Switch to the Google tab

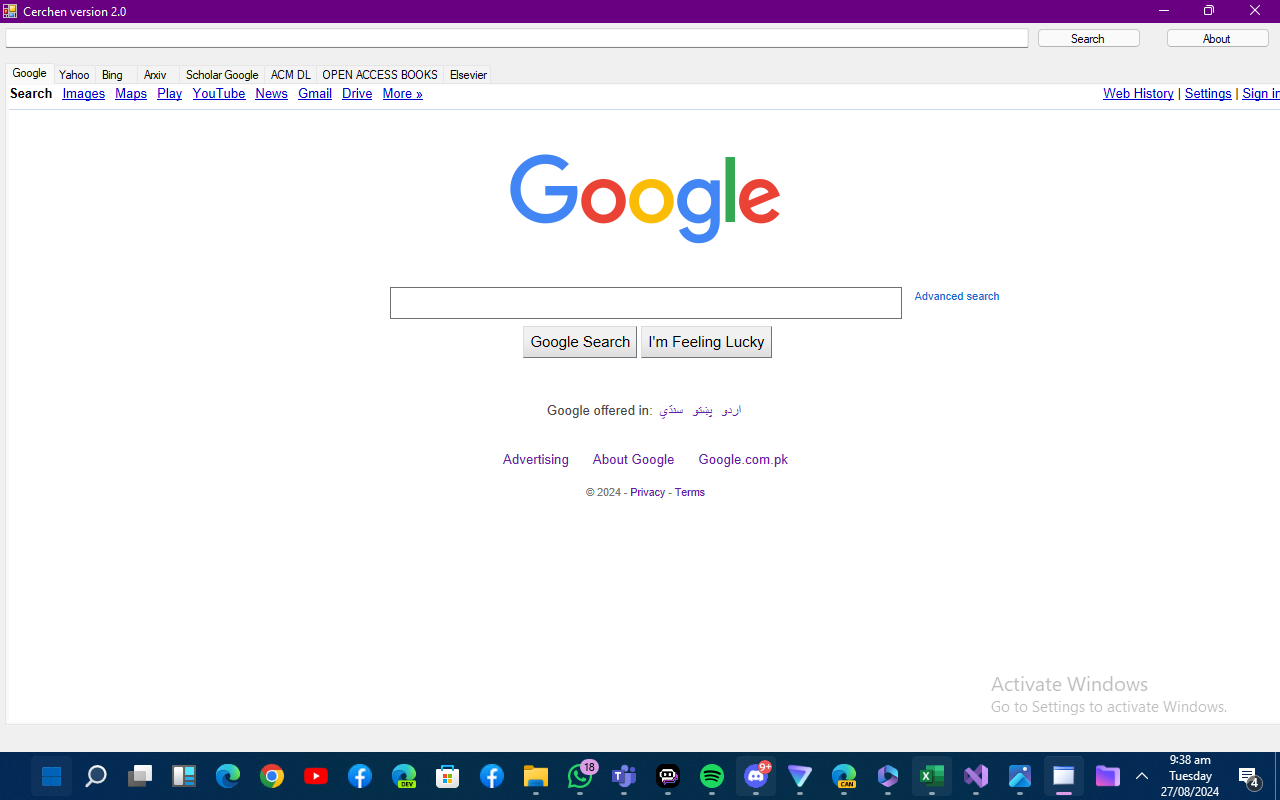tap(29, 74)
